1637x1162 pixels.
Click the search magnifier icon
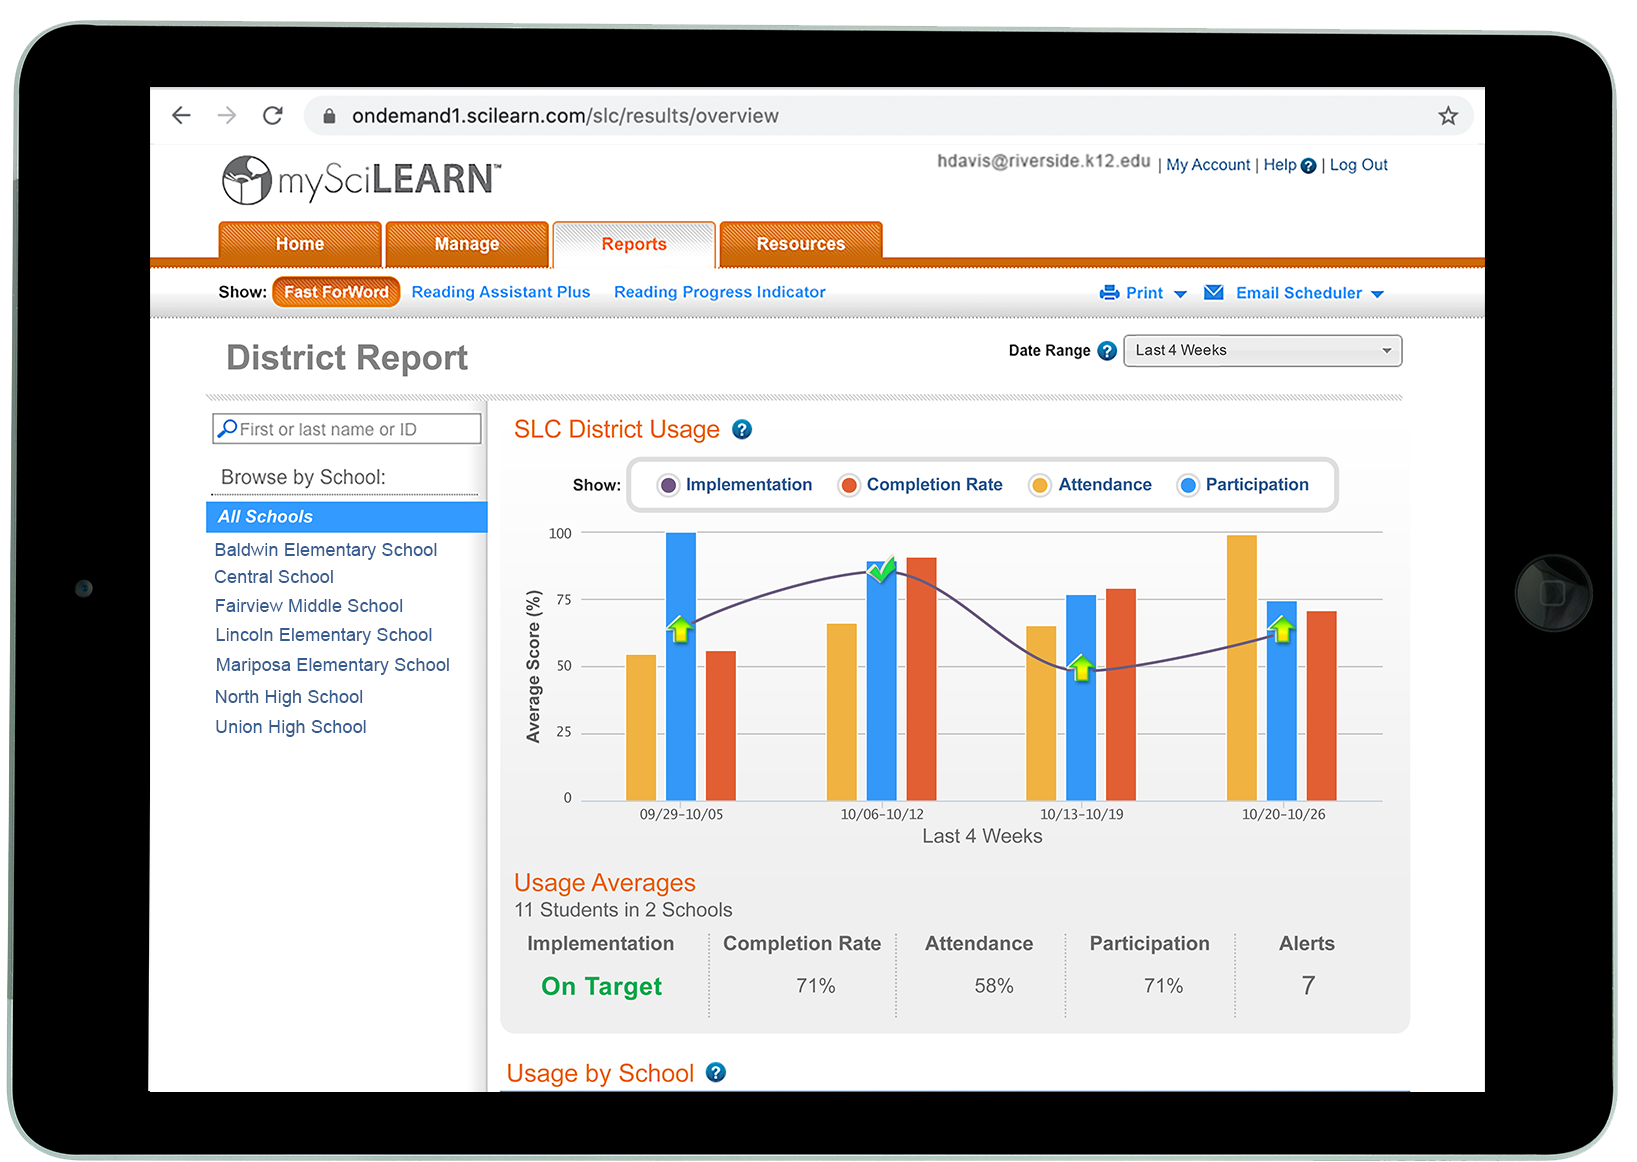[x=227, y=428]
